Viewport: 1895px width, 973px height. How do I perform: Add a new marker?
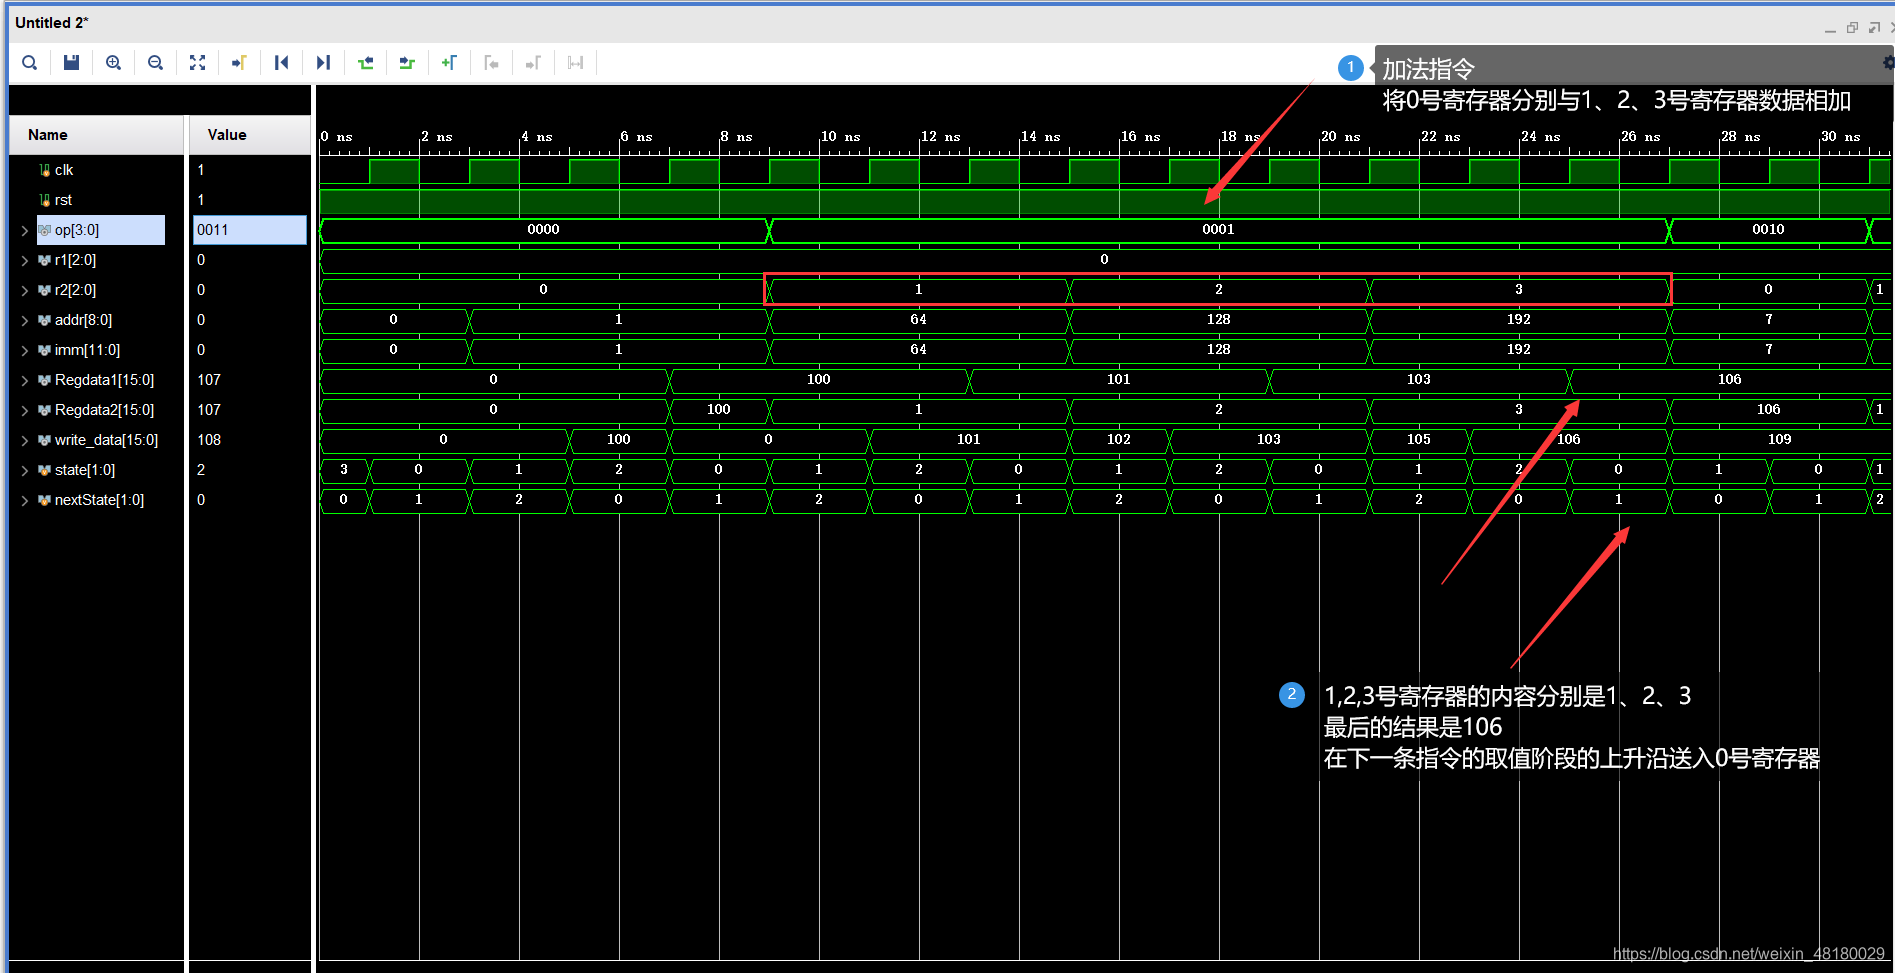click(x=449, y=63)
